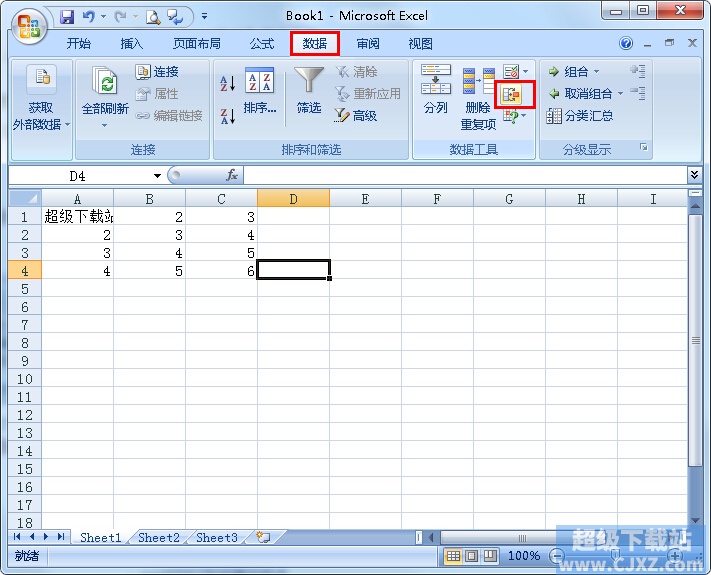Click the Redo icon
The height and width of the screenshot is (575, 711).
(x=121, y=17)
